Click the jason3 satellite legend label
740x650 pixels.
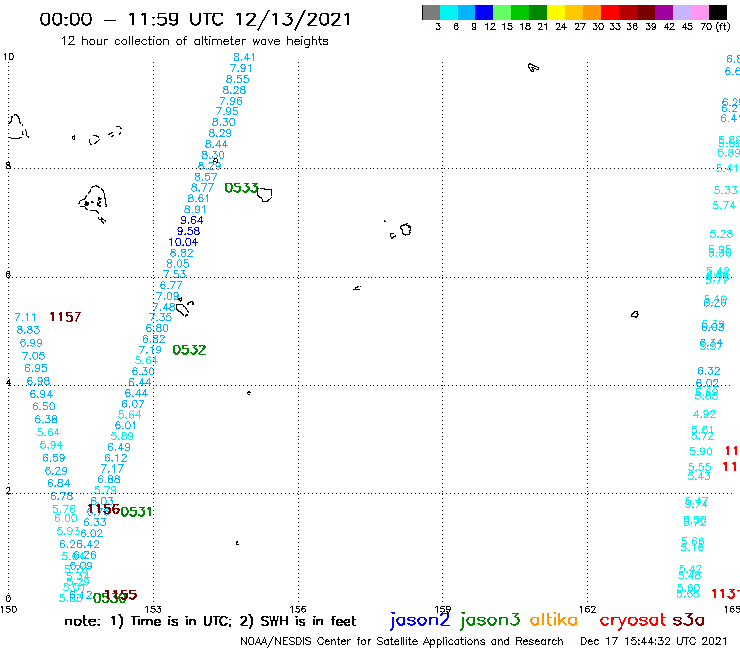click(x=490, y=620)
